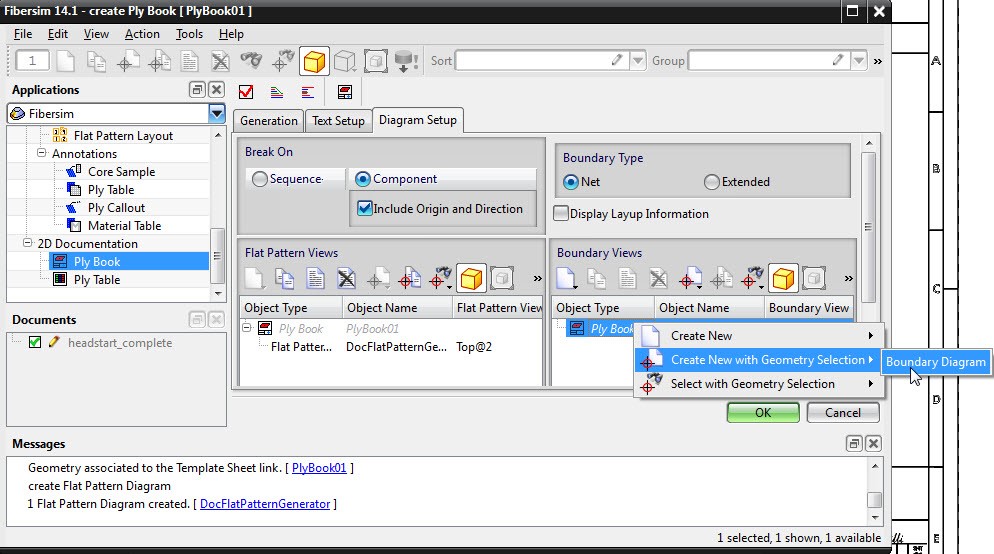Choose the Extended boundary type
The height and width of the screenshot is (554, 994).
click(712, 182)
